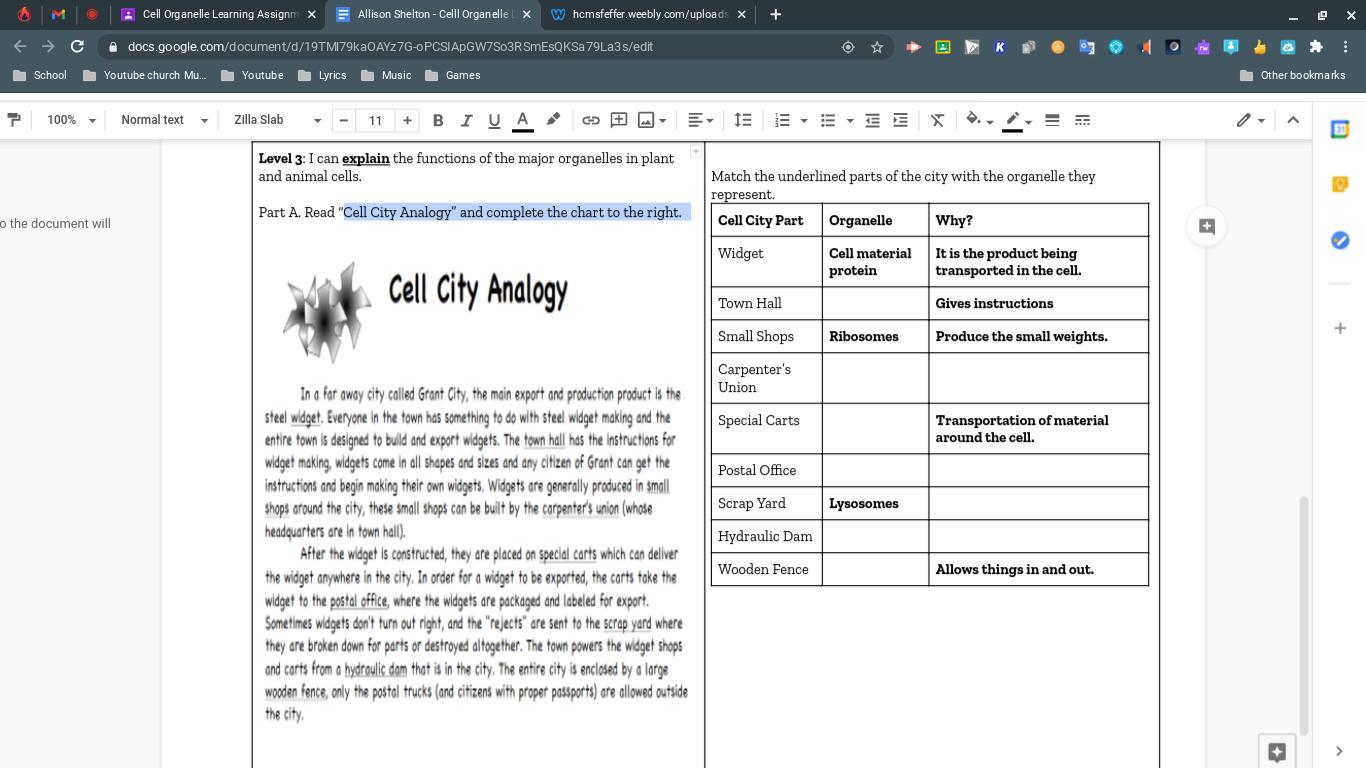Open the Zilla Slab font dropdown

pos(277,120)
